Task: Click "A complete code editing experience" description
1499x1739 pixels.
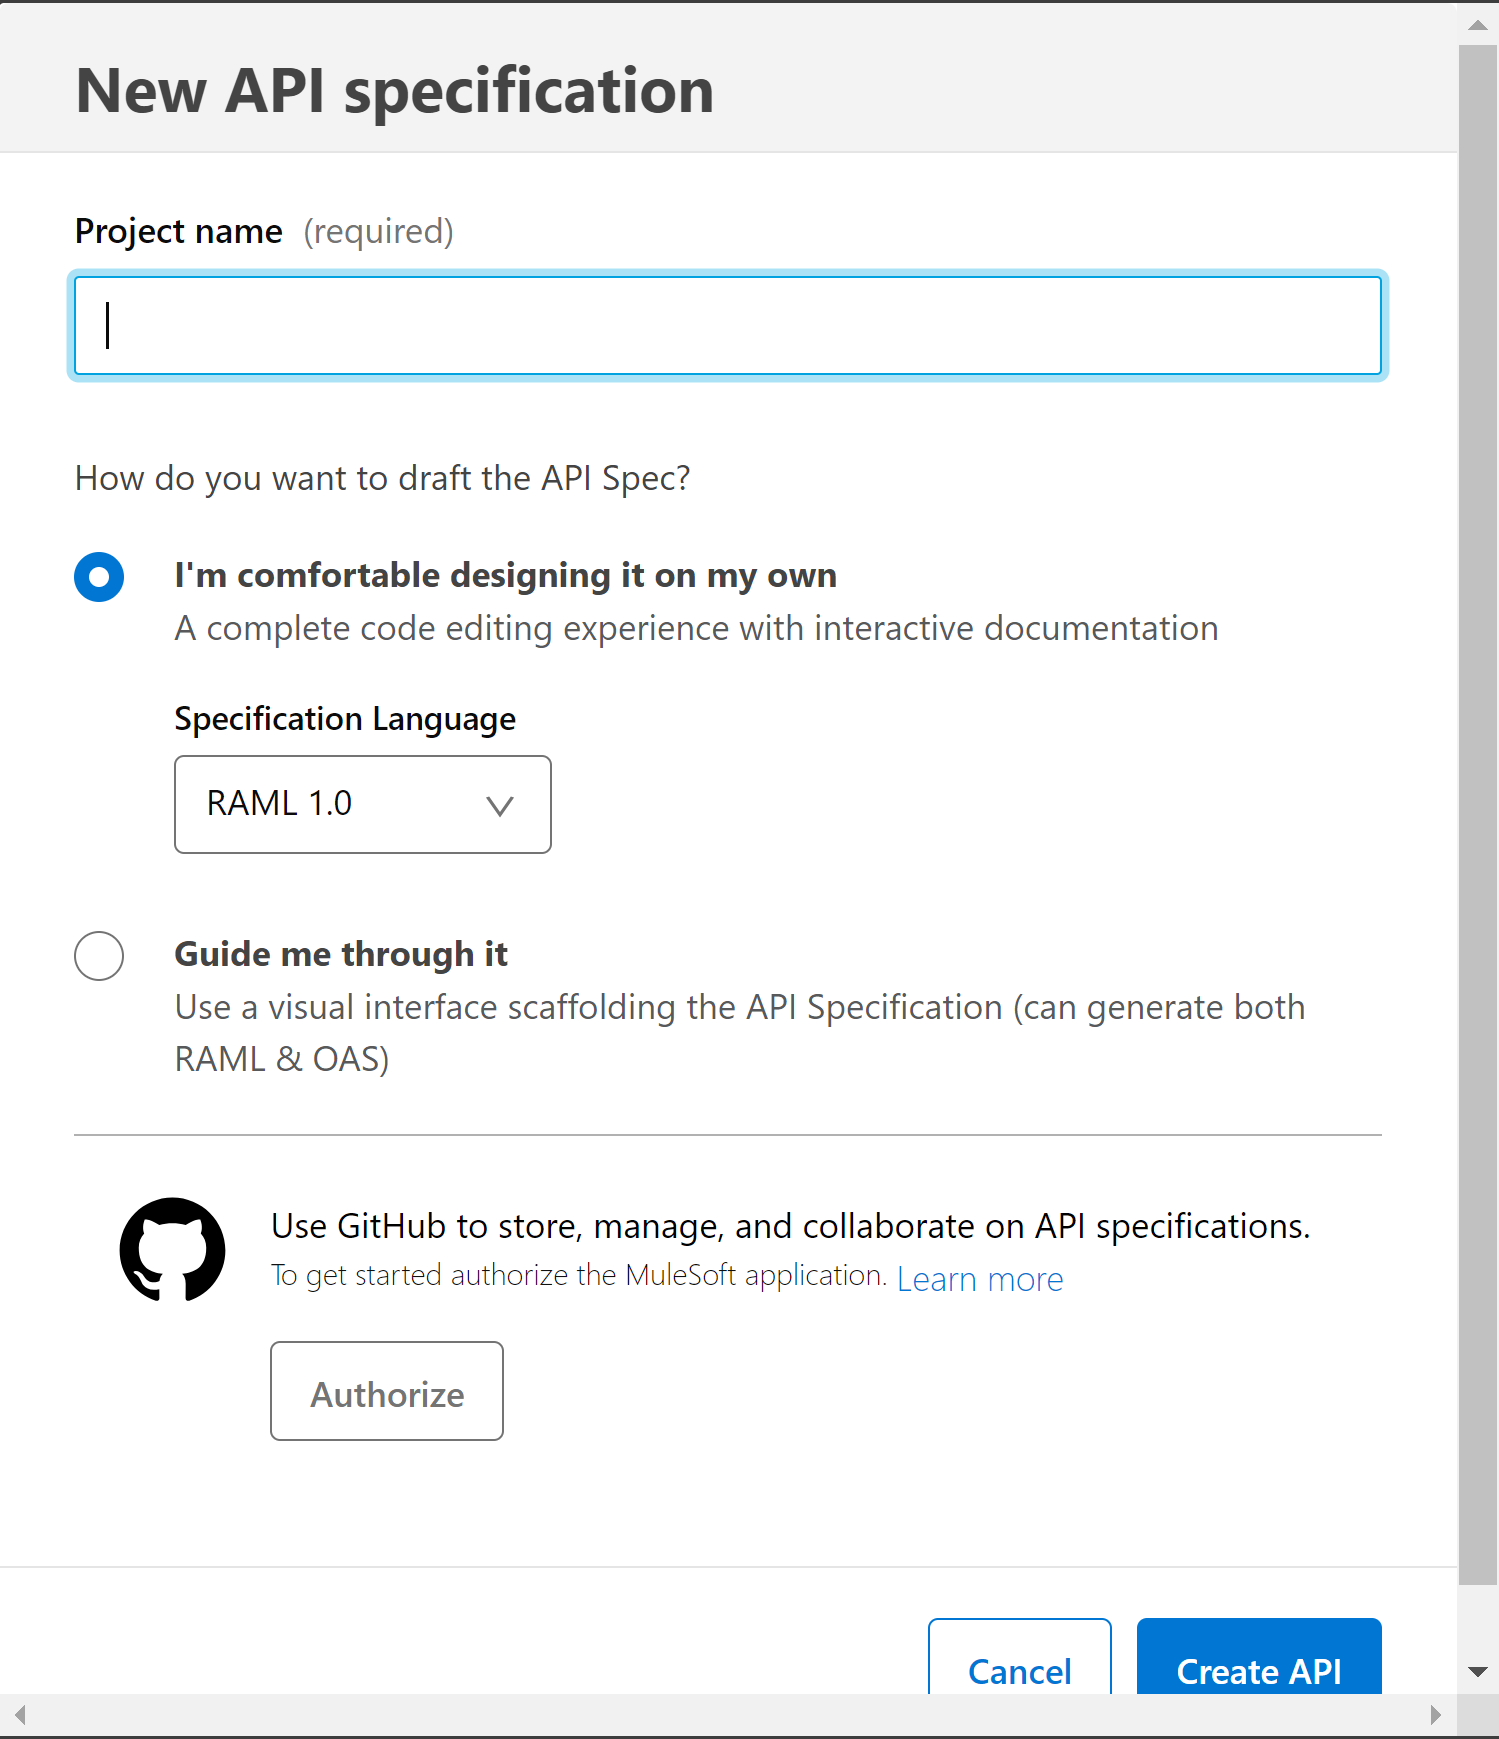Action: (x=697, y=629)
